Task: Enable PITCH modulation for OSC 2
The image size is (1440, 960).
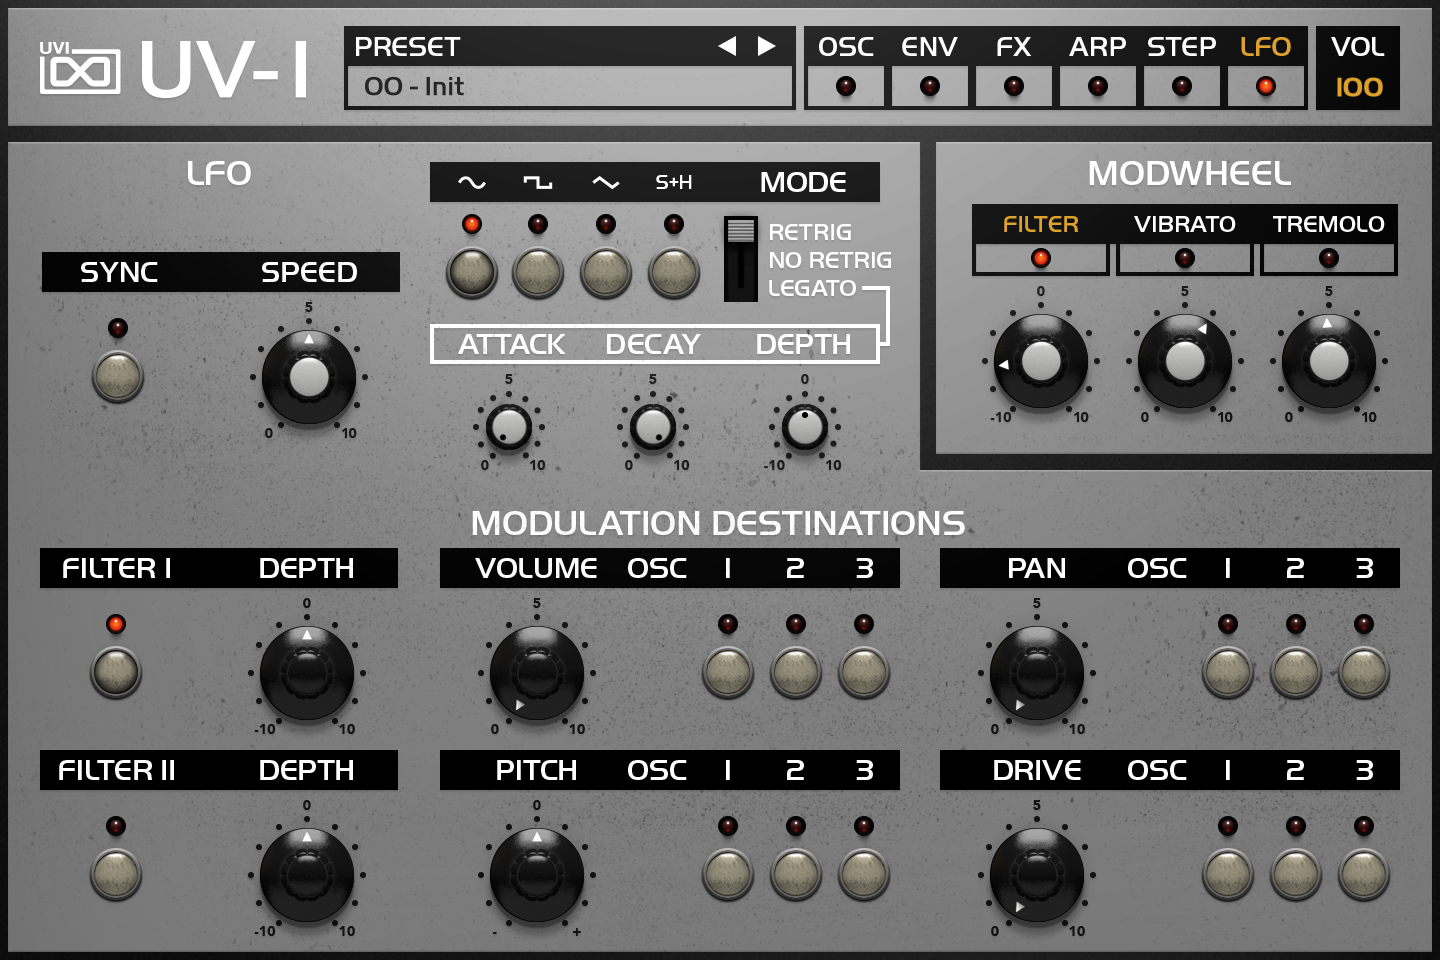Action: click(796, 874)
